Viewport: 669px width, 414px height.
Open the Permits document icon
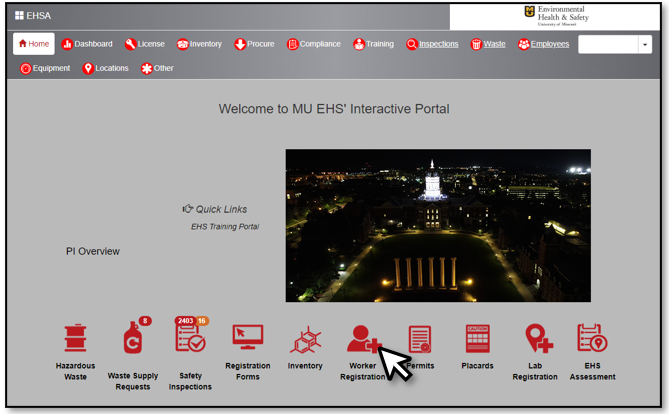pyautogui.click(x=420, y=340)
